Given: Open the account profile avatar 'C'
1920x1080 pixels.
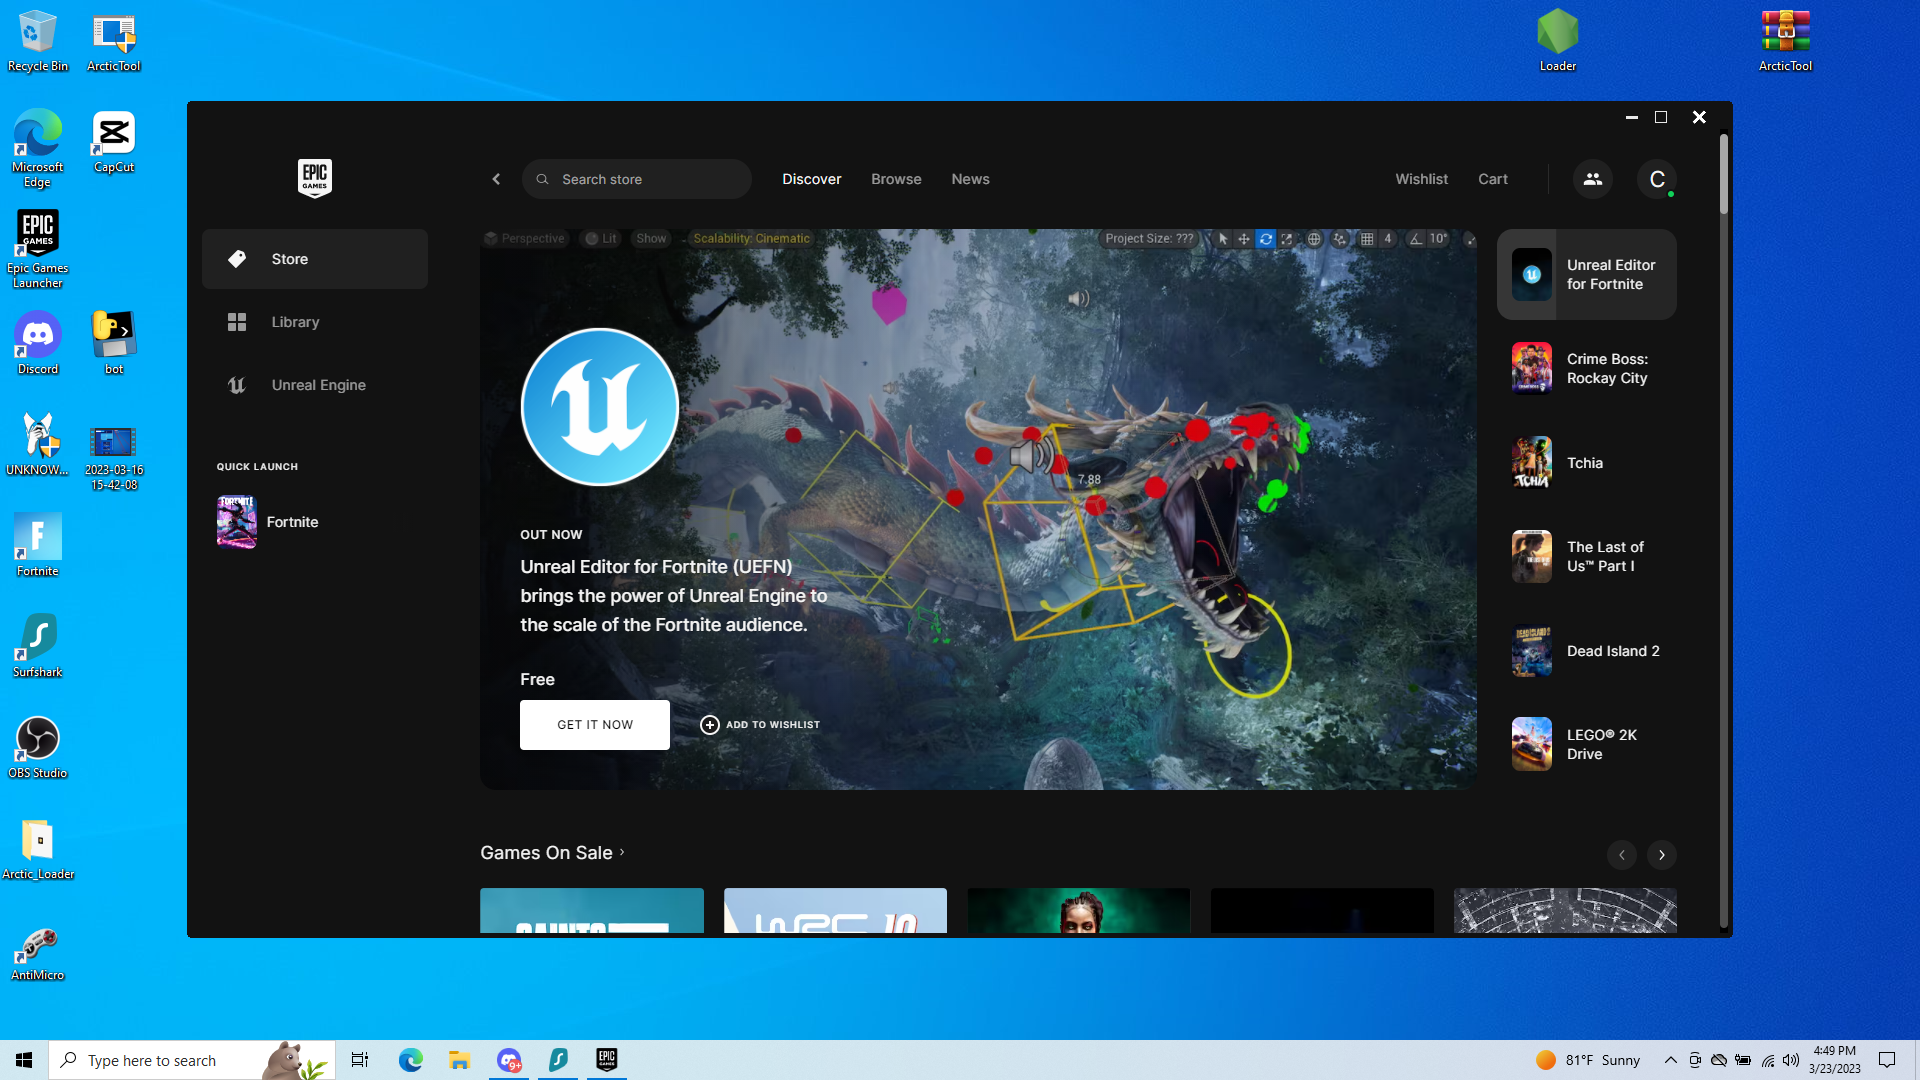Looking at the screenshot, I should pos(1657,179).
